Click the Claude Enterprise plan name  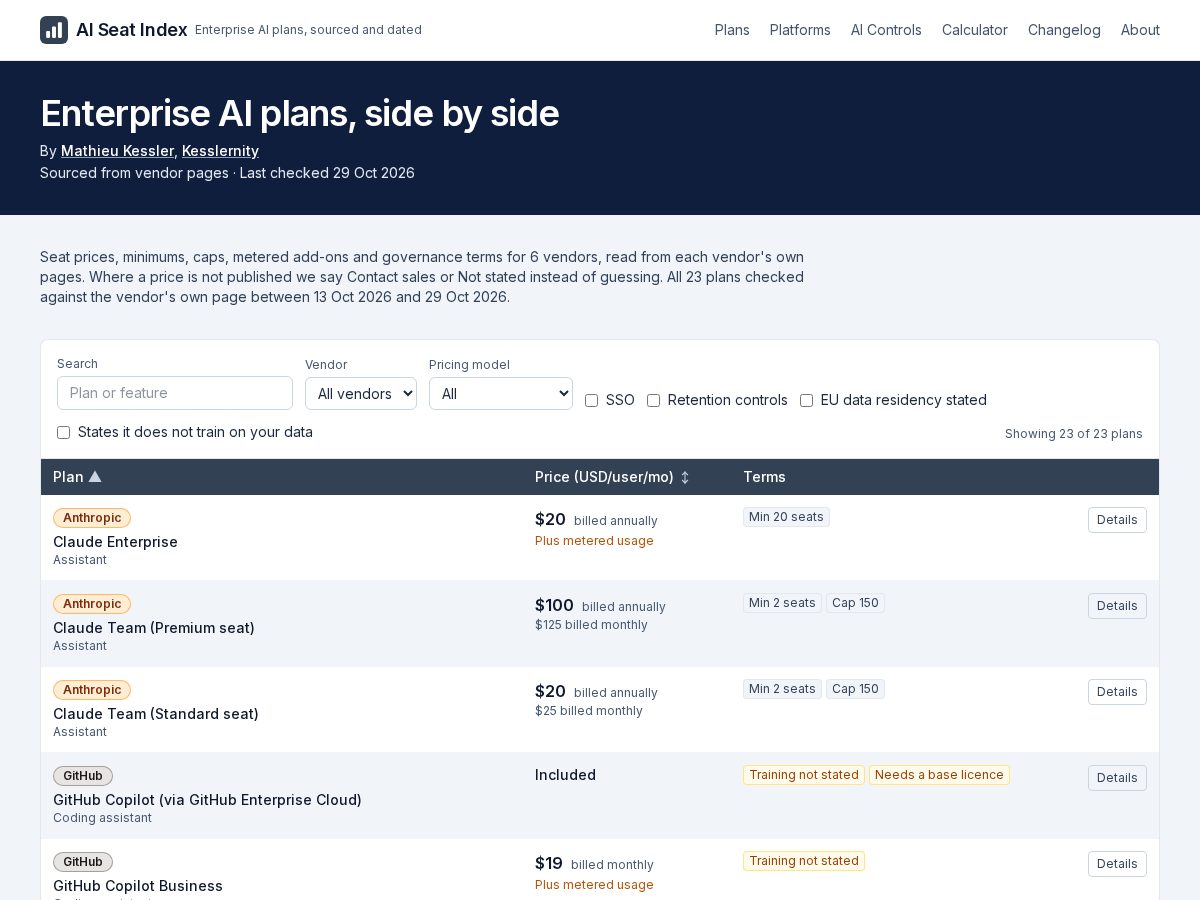point(115,542)
